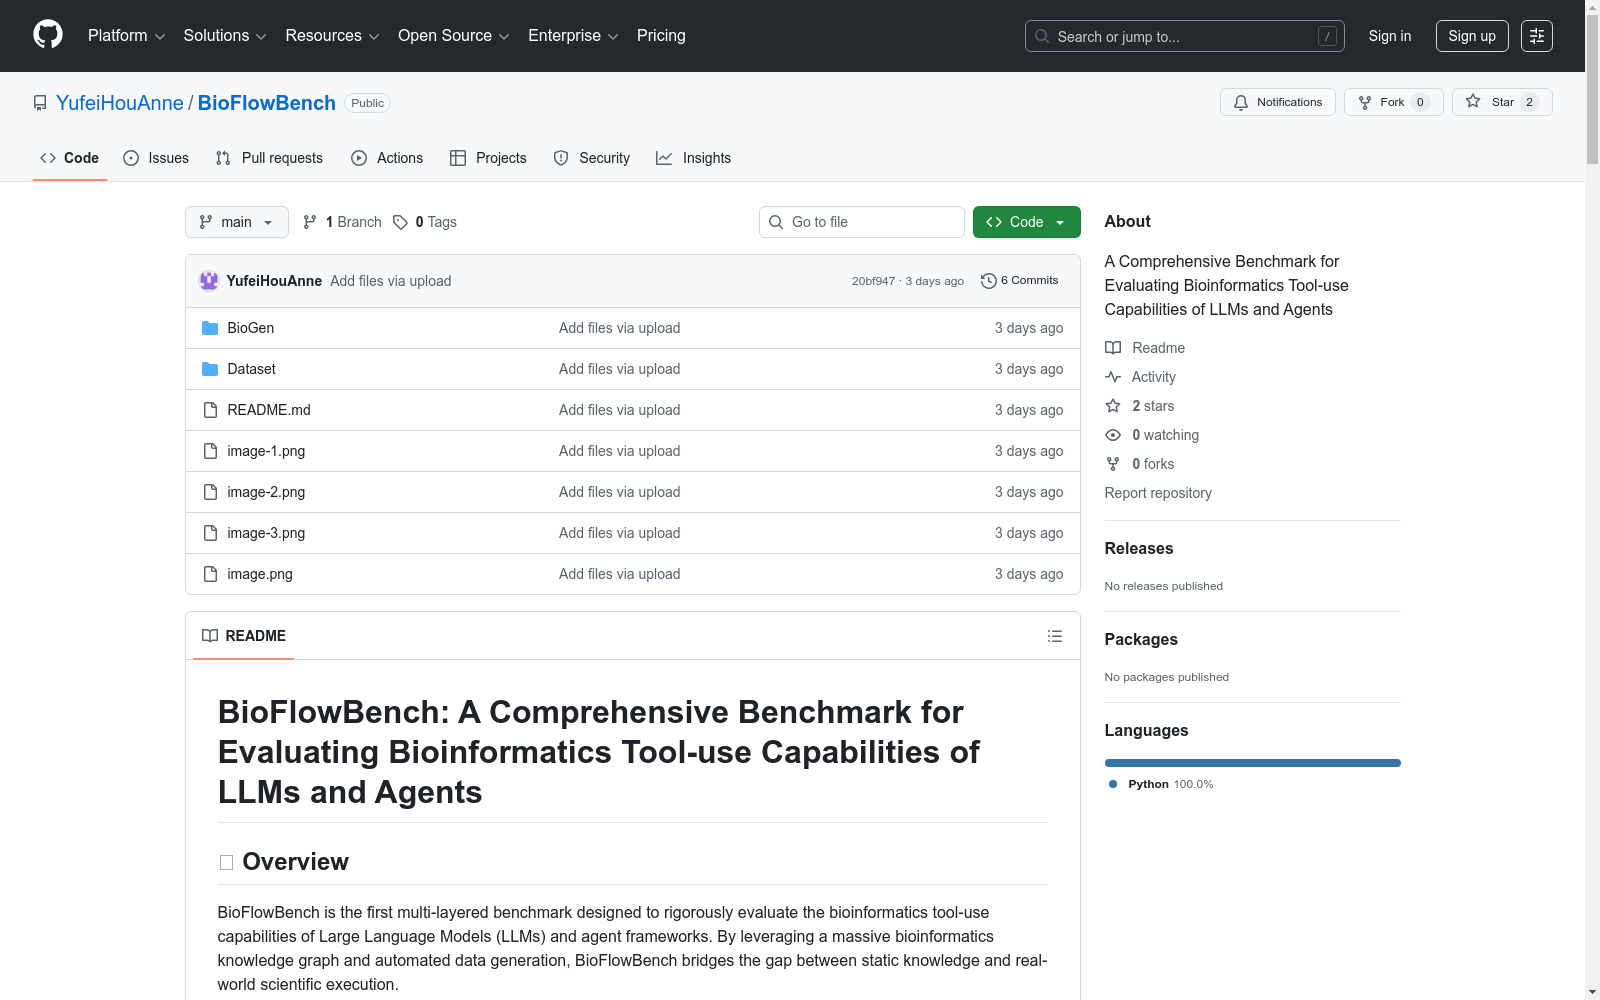Screen dimensions: 1600x1000
Task: Open the Pricing link
Action: [x=661, y=36]
